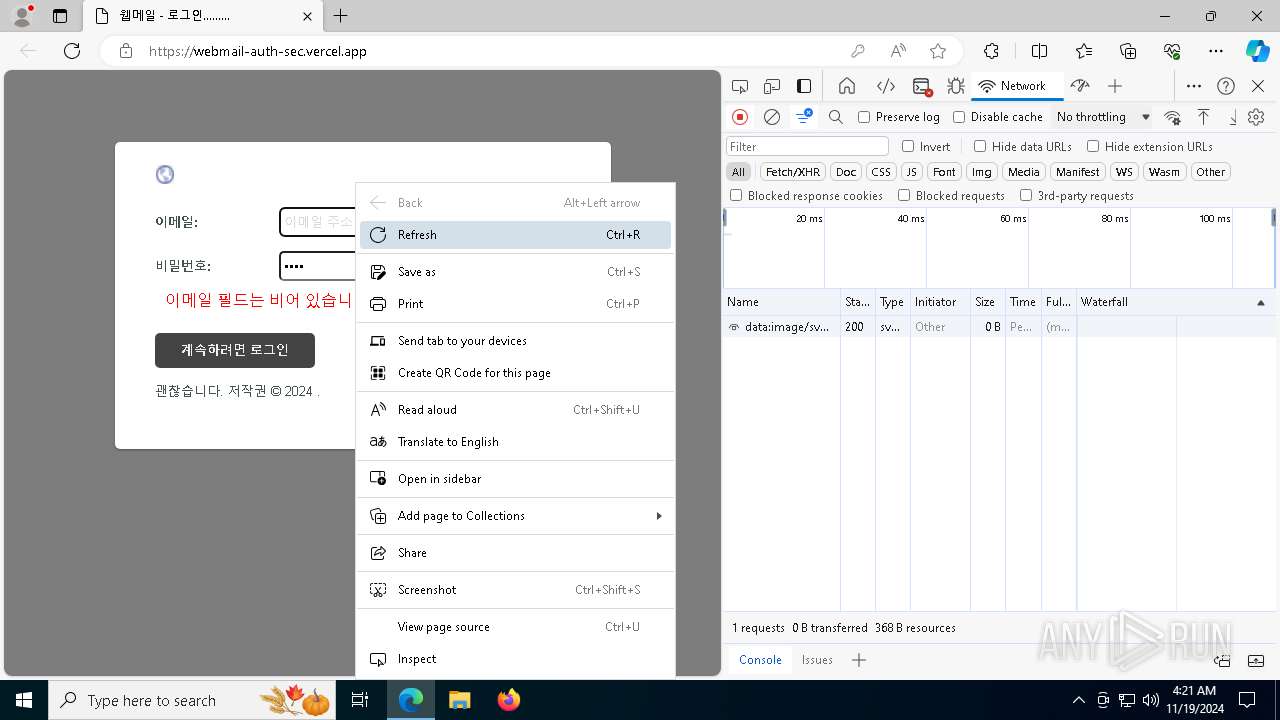Image resolution: width=1280 pixels, height=720 pixels.
Task: Filter requests by WS type
Action: (1125, 172)
